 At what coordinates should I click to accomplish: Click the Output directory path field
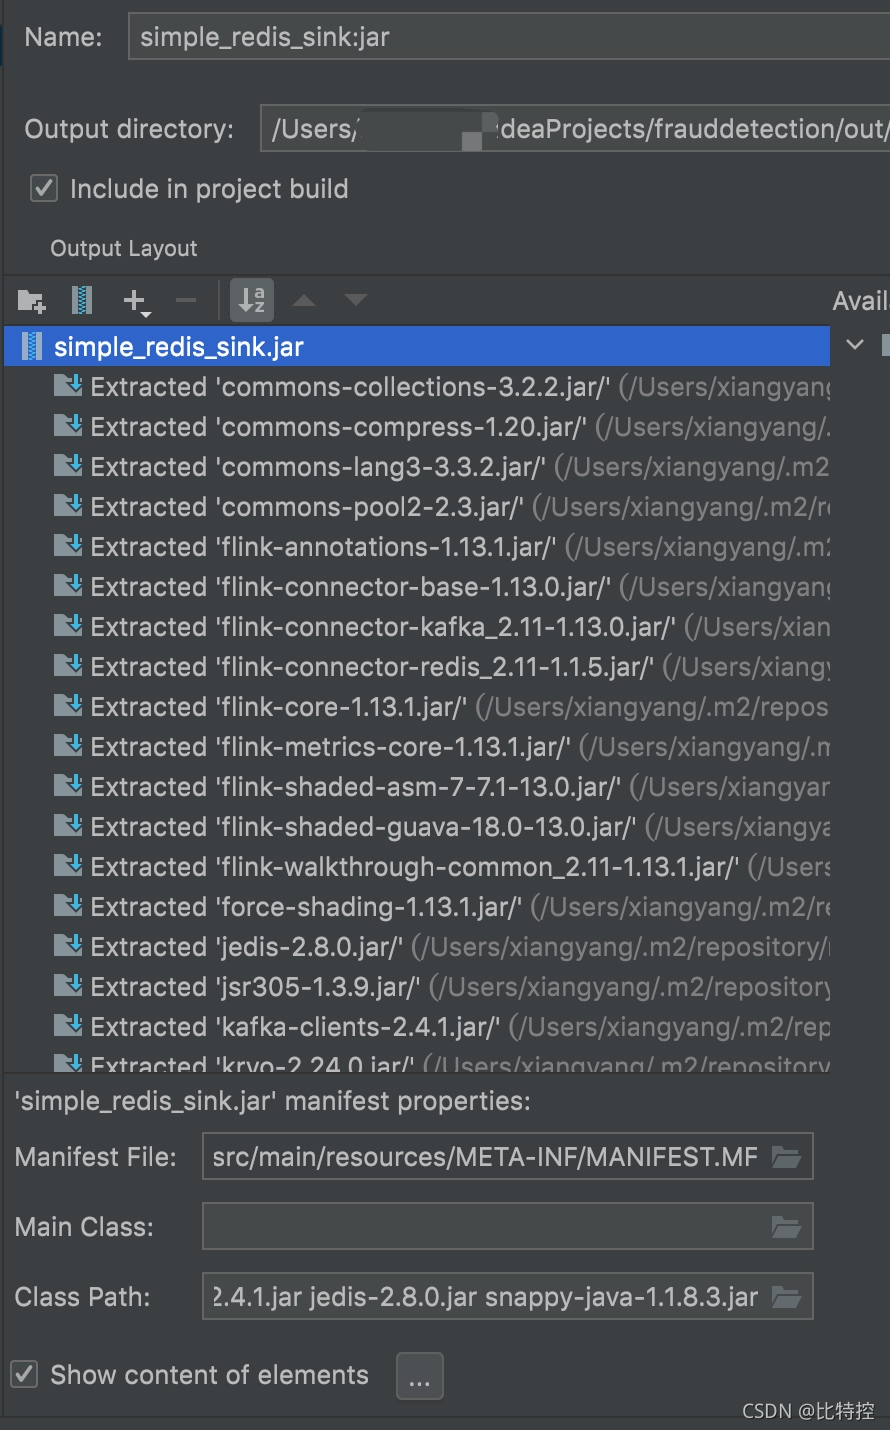[x=575, y=129]
